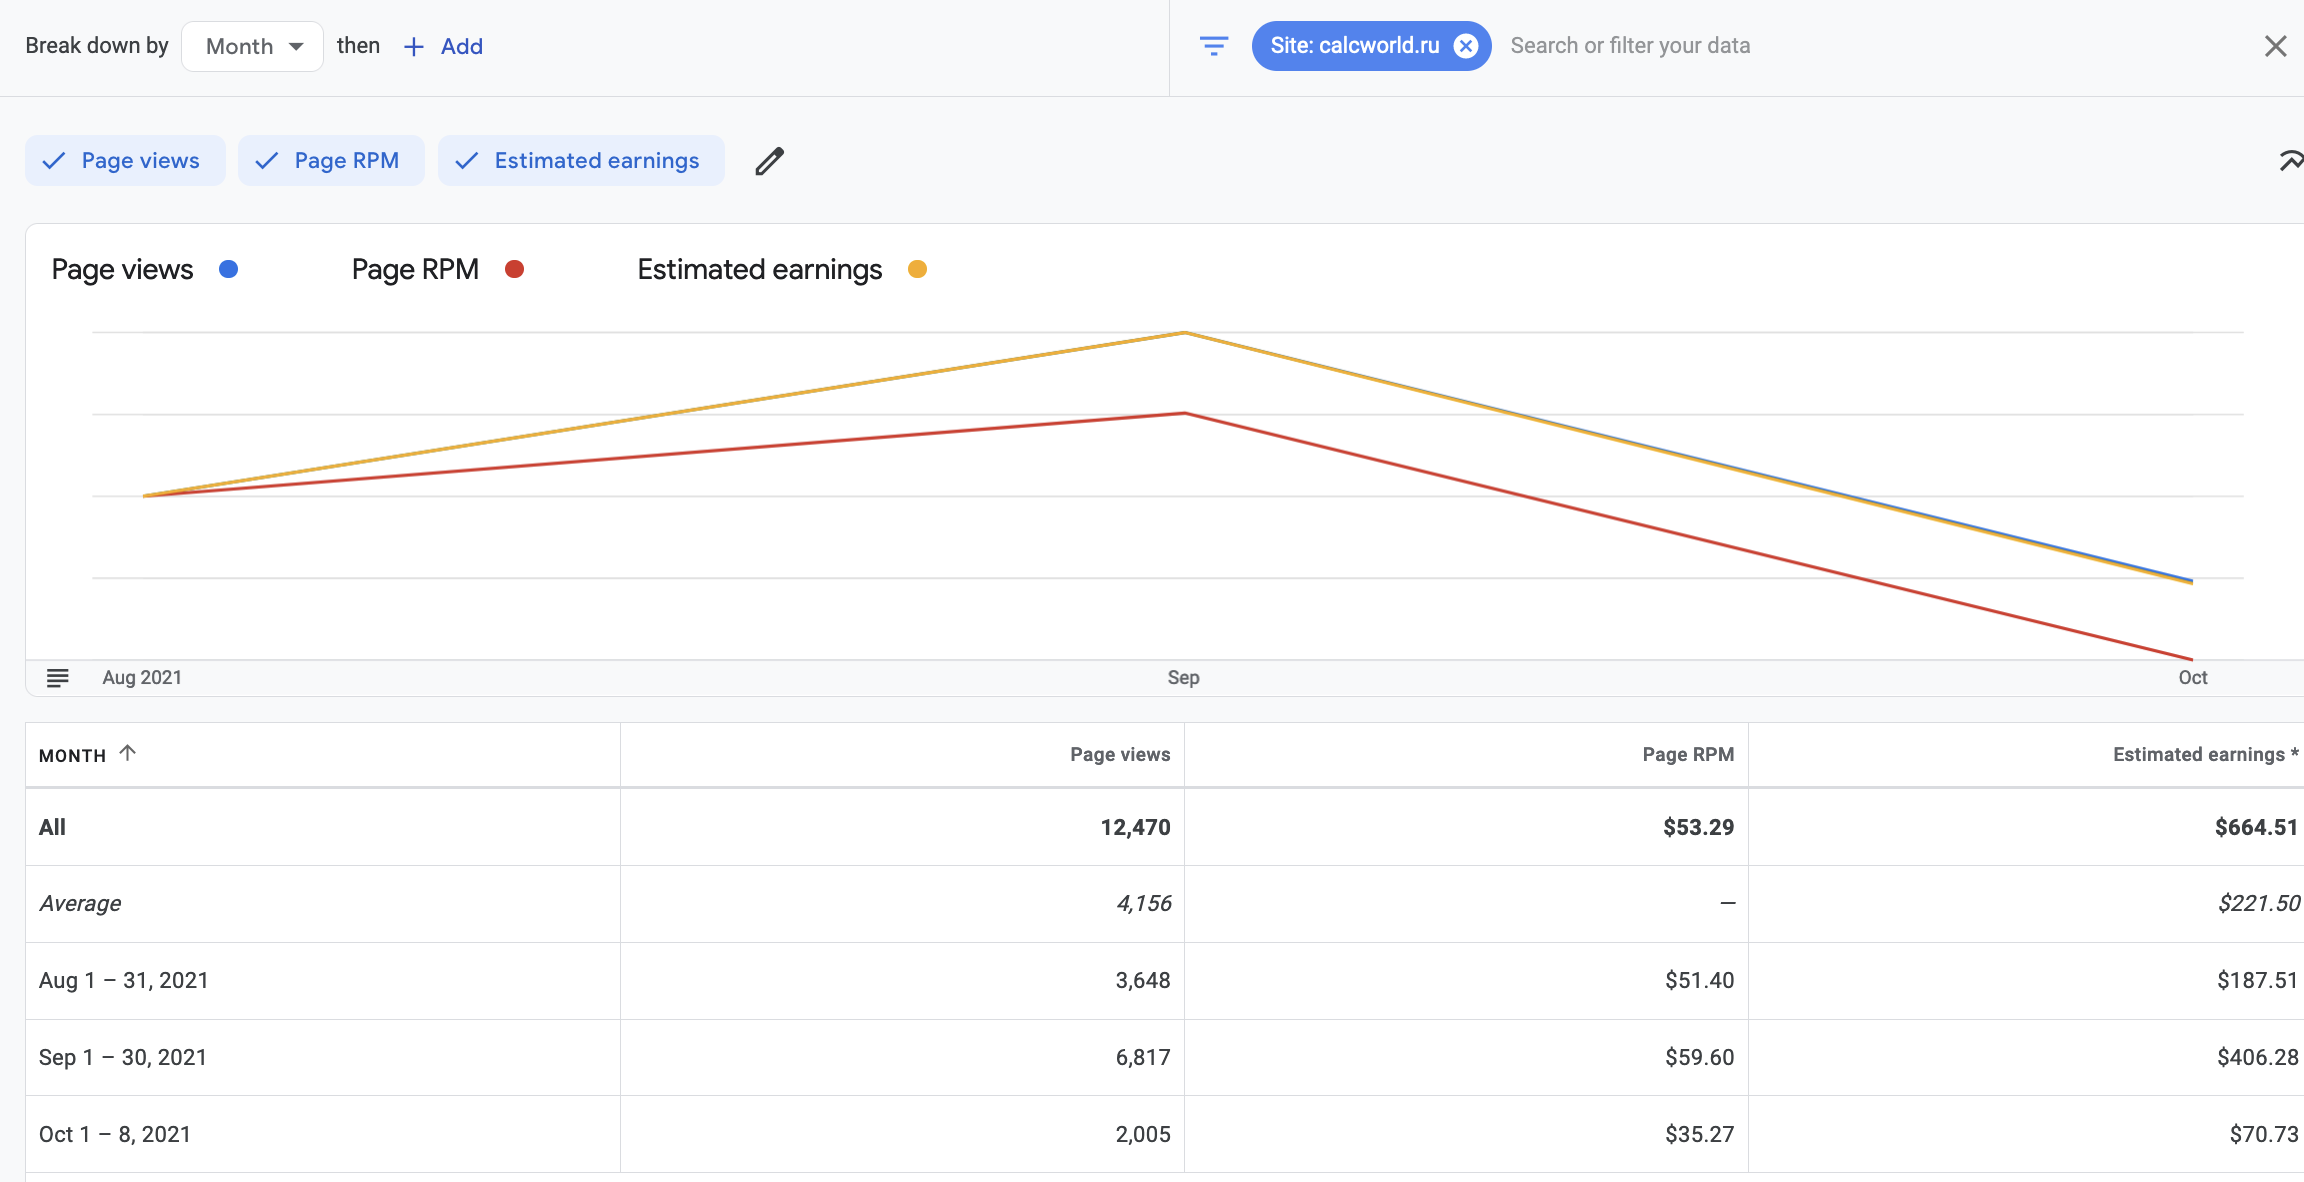Toggle the Estimated earnings metric chip
The image size is (2304, 1182).
581,161
